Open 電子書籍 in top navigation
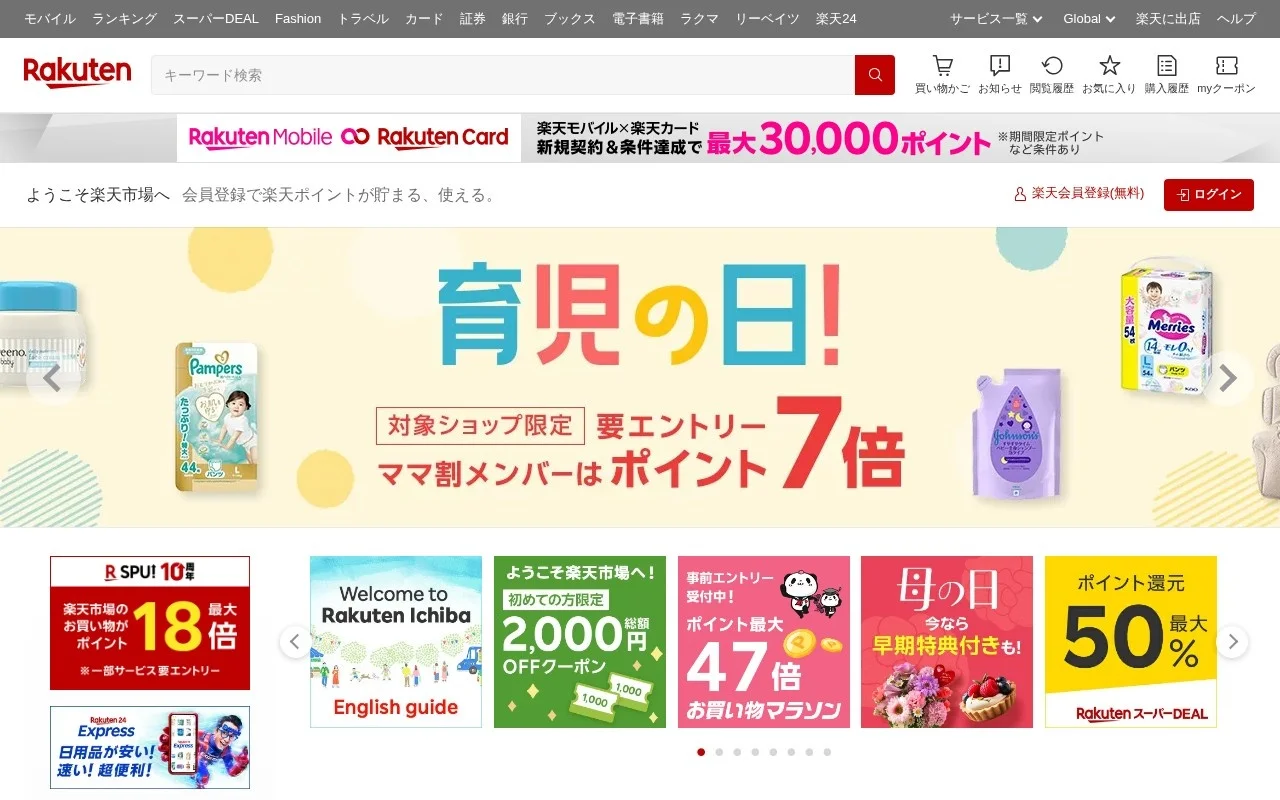This screenshot has width=1280, height=800. 638,19
